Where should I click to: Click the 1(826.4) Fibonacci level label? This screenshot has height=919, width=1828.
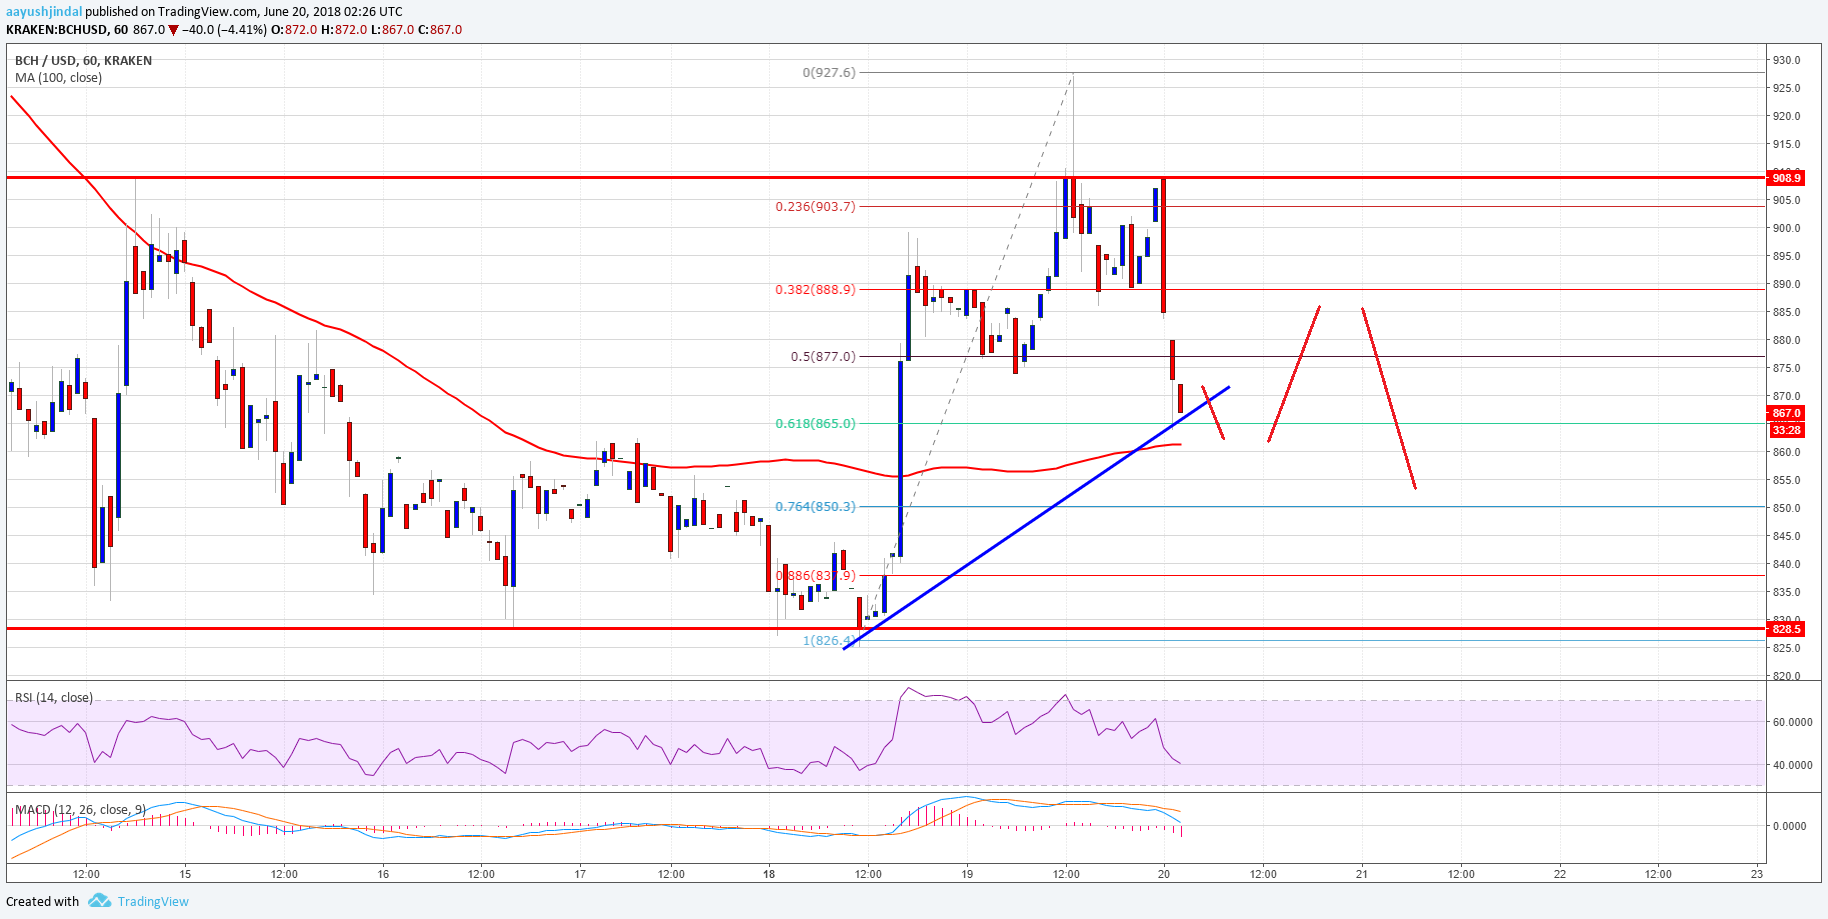point(830,640)
